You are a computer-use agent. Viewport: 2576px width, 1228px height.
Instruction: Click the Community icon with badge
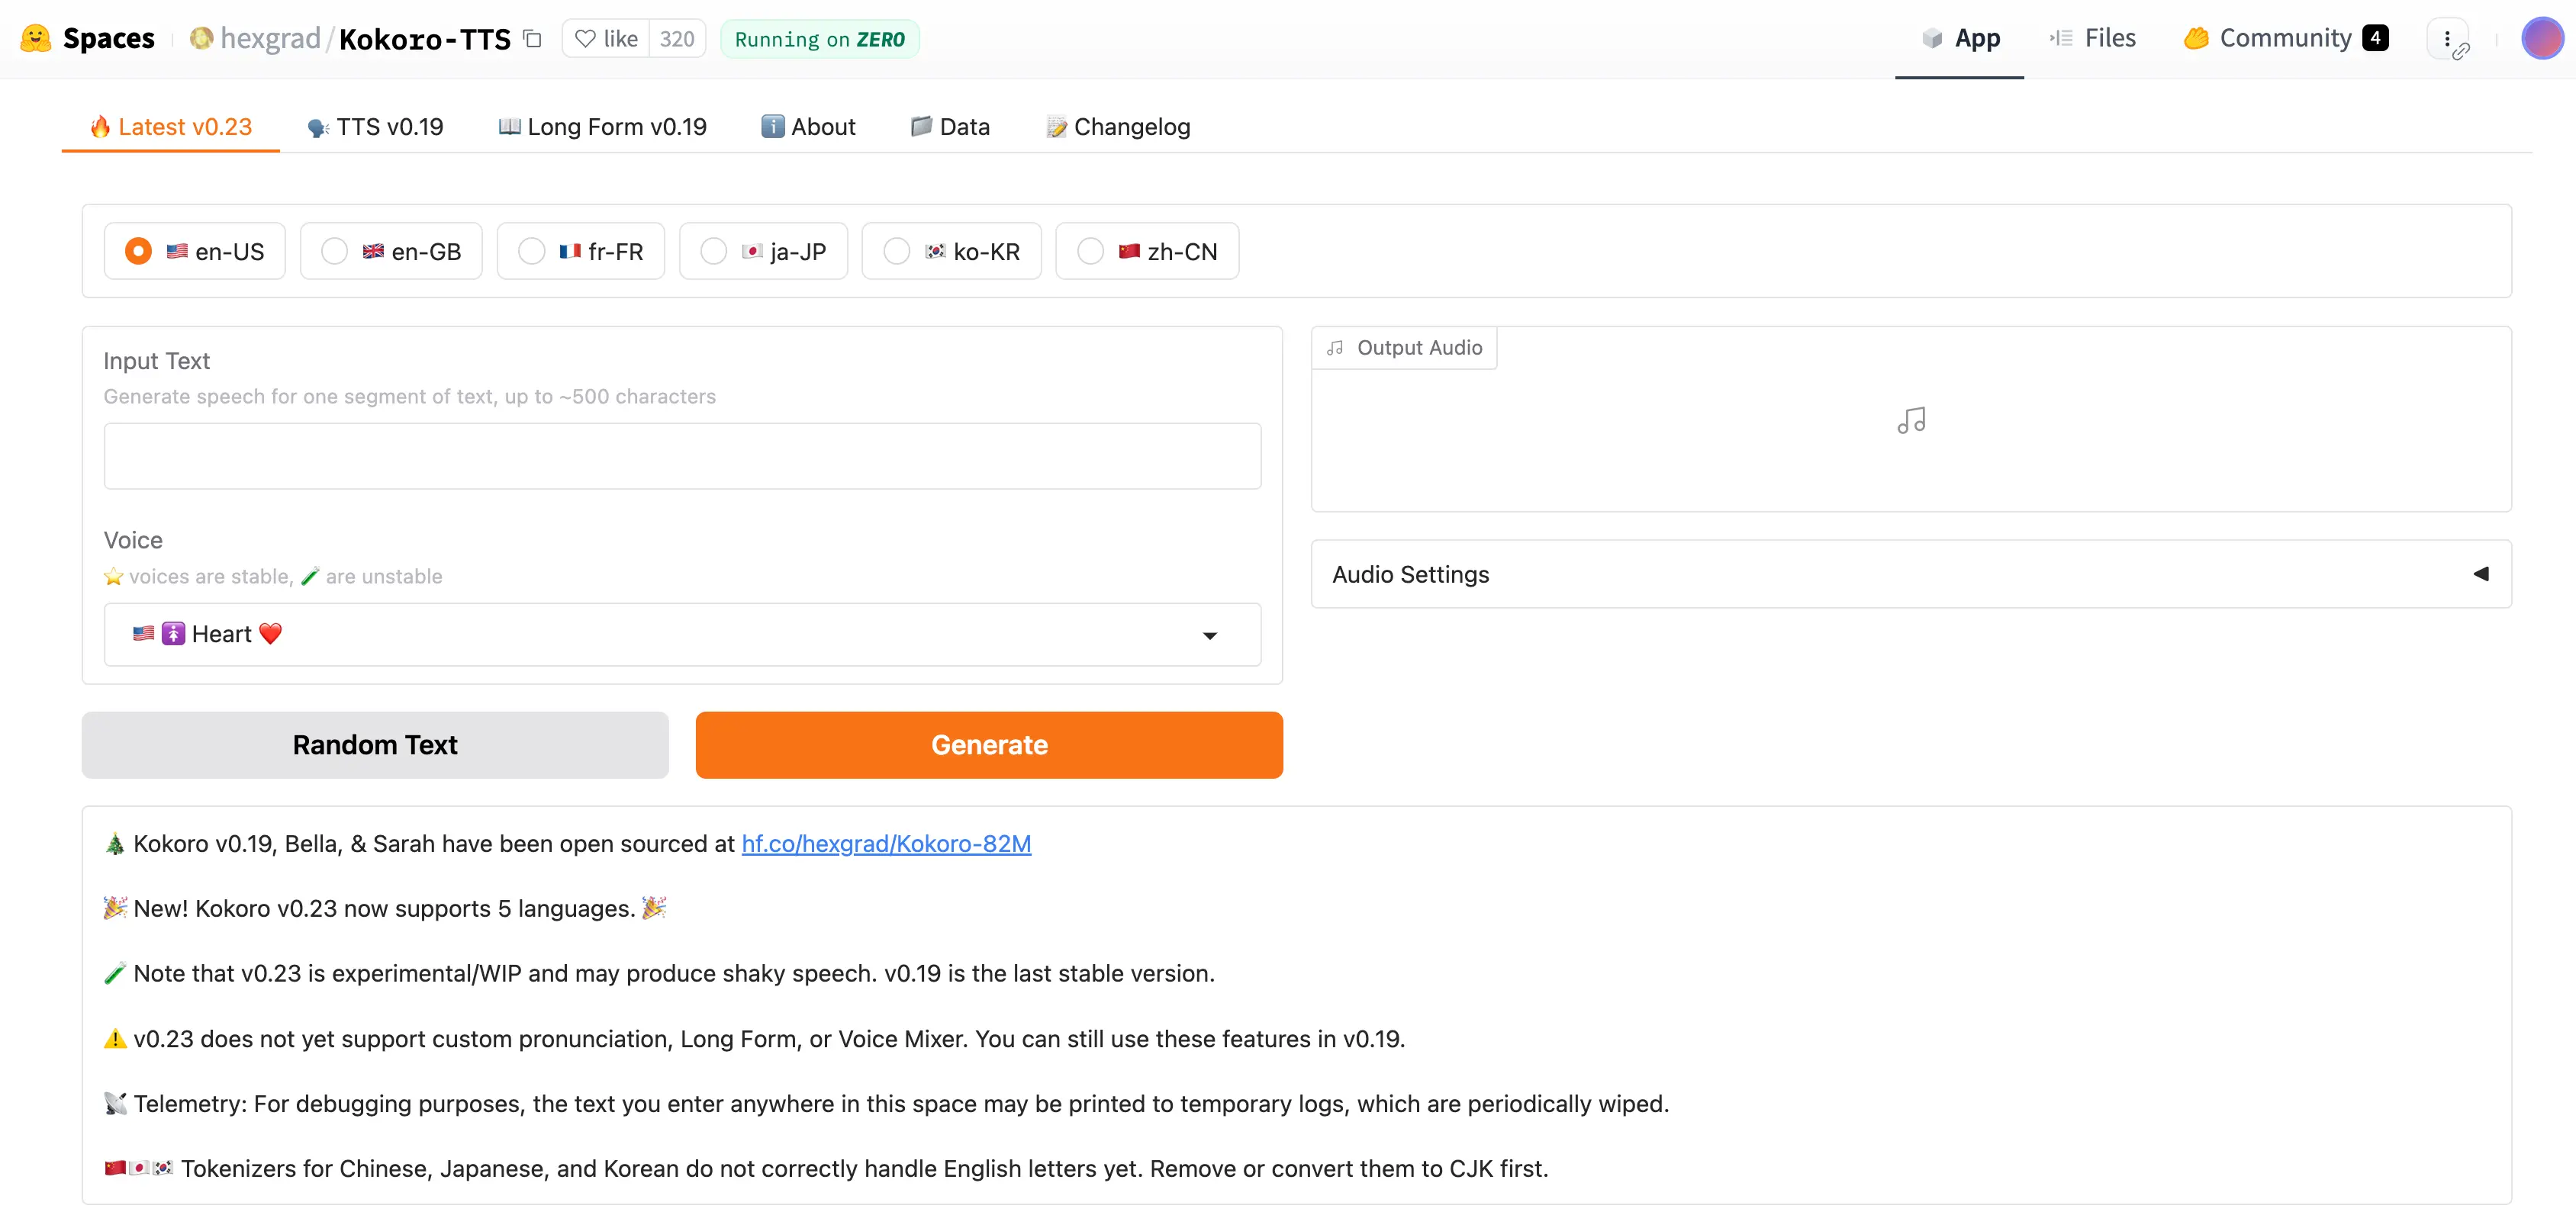pos(2294,36)
